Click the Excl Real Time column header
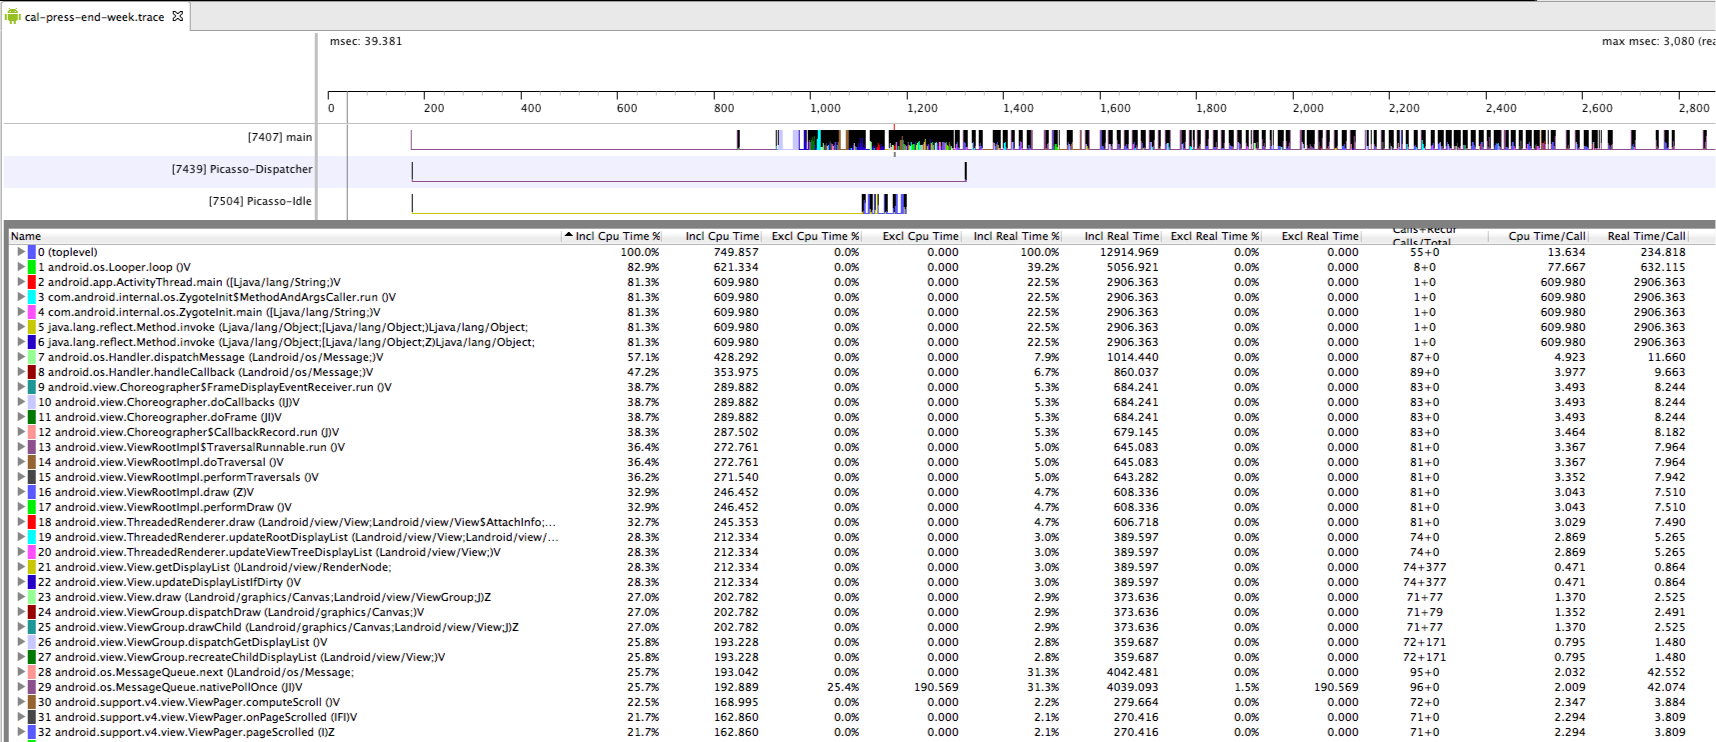The image size is (1716, 742). point(1319,236)
